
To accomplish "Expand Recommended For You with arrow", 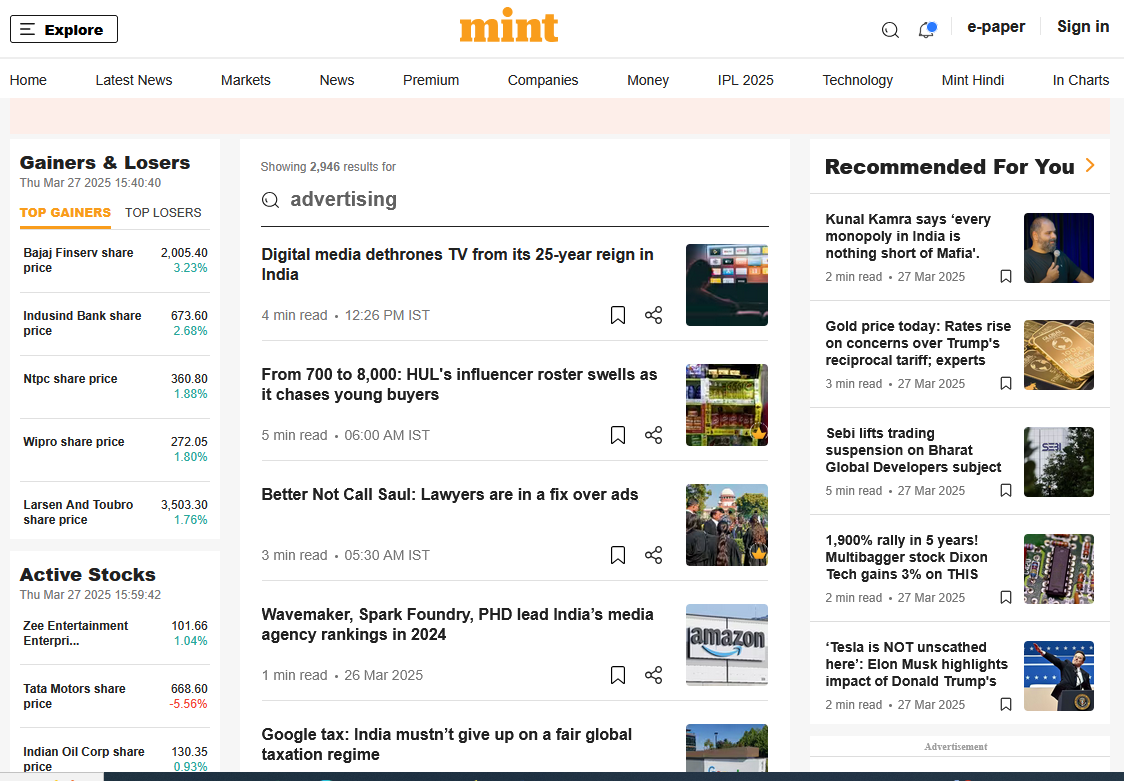I will click(x=1090, y=166).
